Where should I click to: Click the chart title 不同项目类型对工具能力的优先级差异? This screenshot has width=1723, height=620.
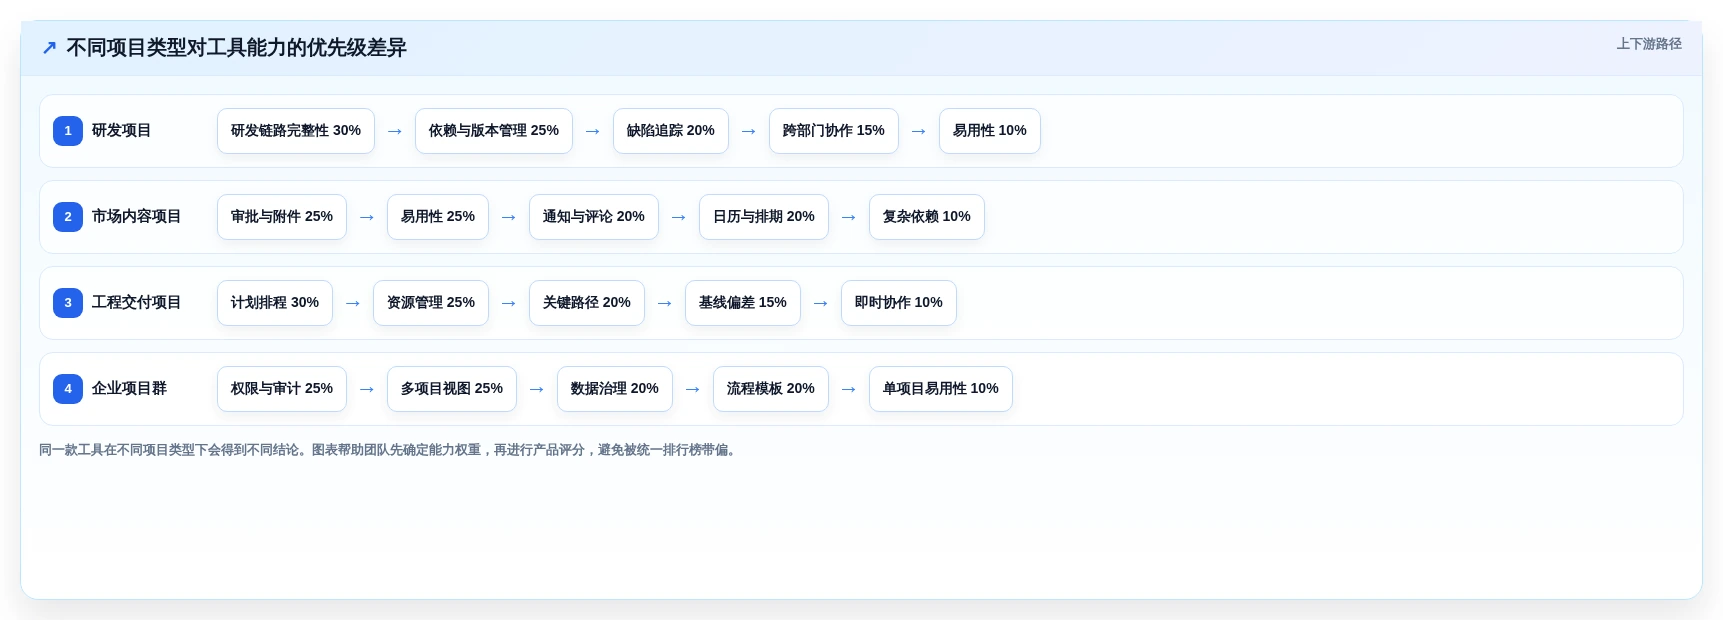click(x=236, y=47)
